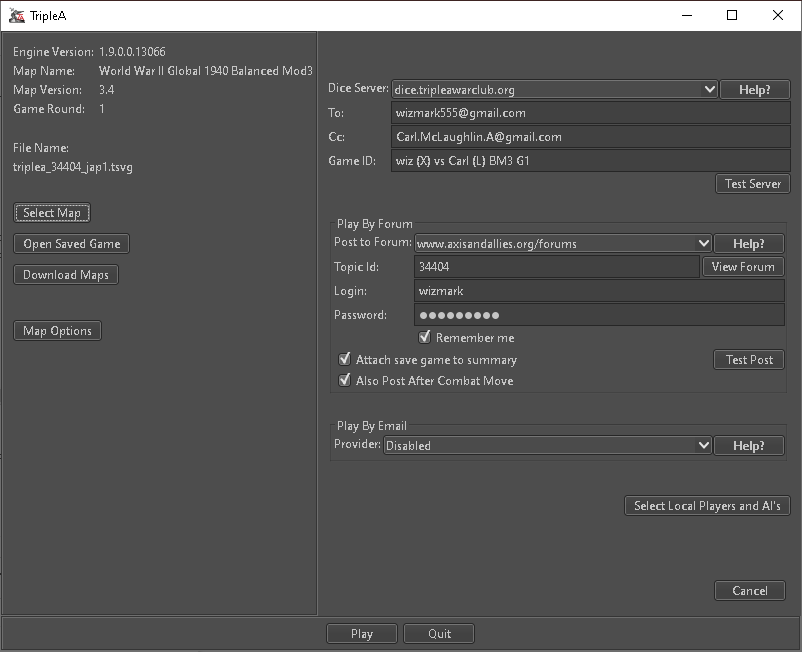The width and height of the screenshot is (802, 652).
Task: Click the Cancel button
Action: tap(750, 591)
